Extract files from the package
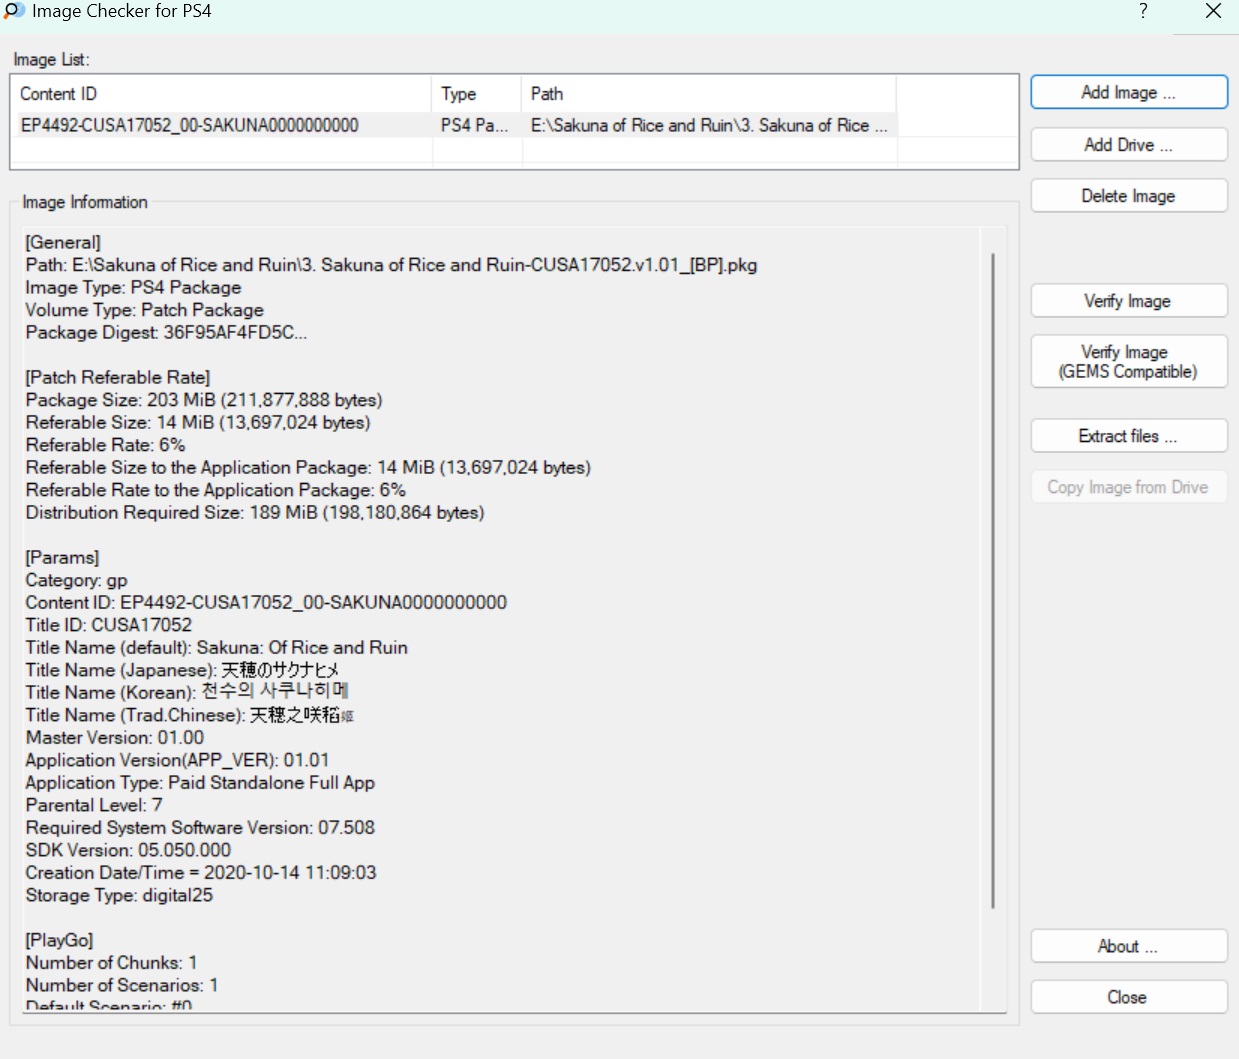The image size is (1239, 1059). [1129, 436]
